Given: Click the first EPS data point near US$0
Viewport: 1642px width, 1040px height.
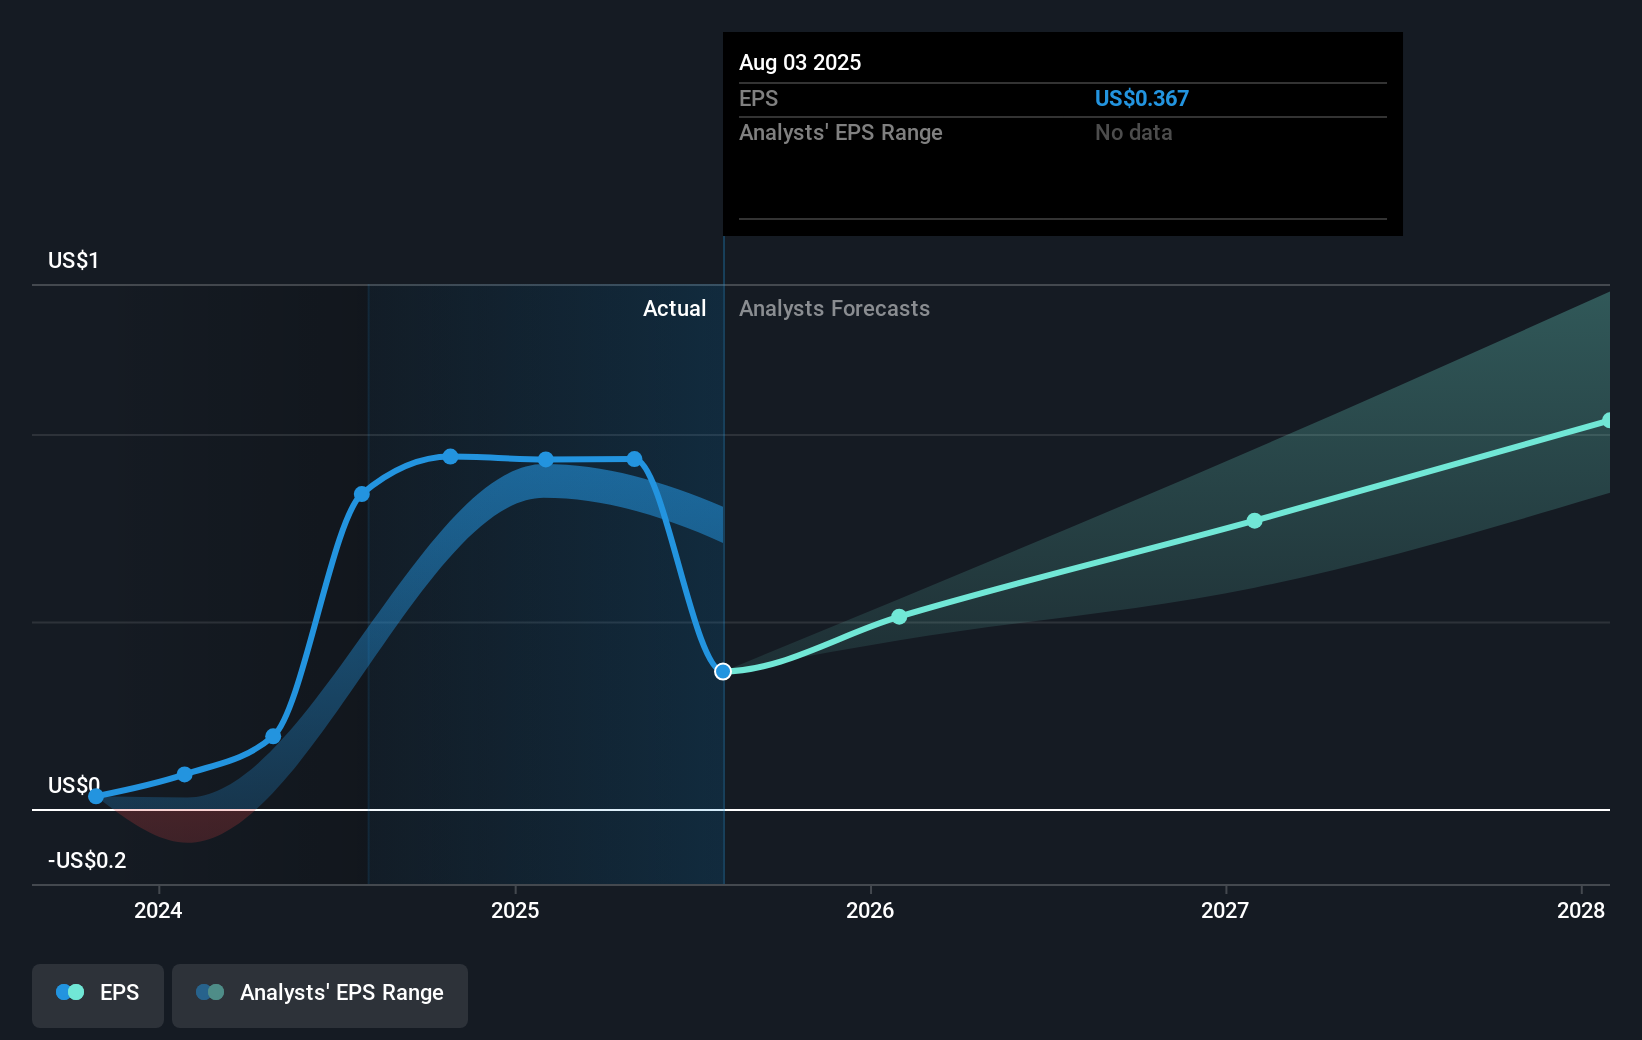Looking at the screenshot, I should pos(96,796).
